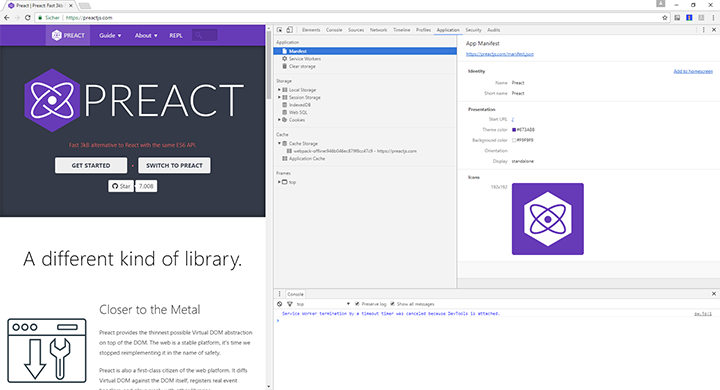This screenshot has width=720, height=390.
Task: Open the manifest.json link
Action: (500, 54)
